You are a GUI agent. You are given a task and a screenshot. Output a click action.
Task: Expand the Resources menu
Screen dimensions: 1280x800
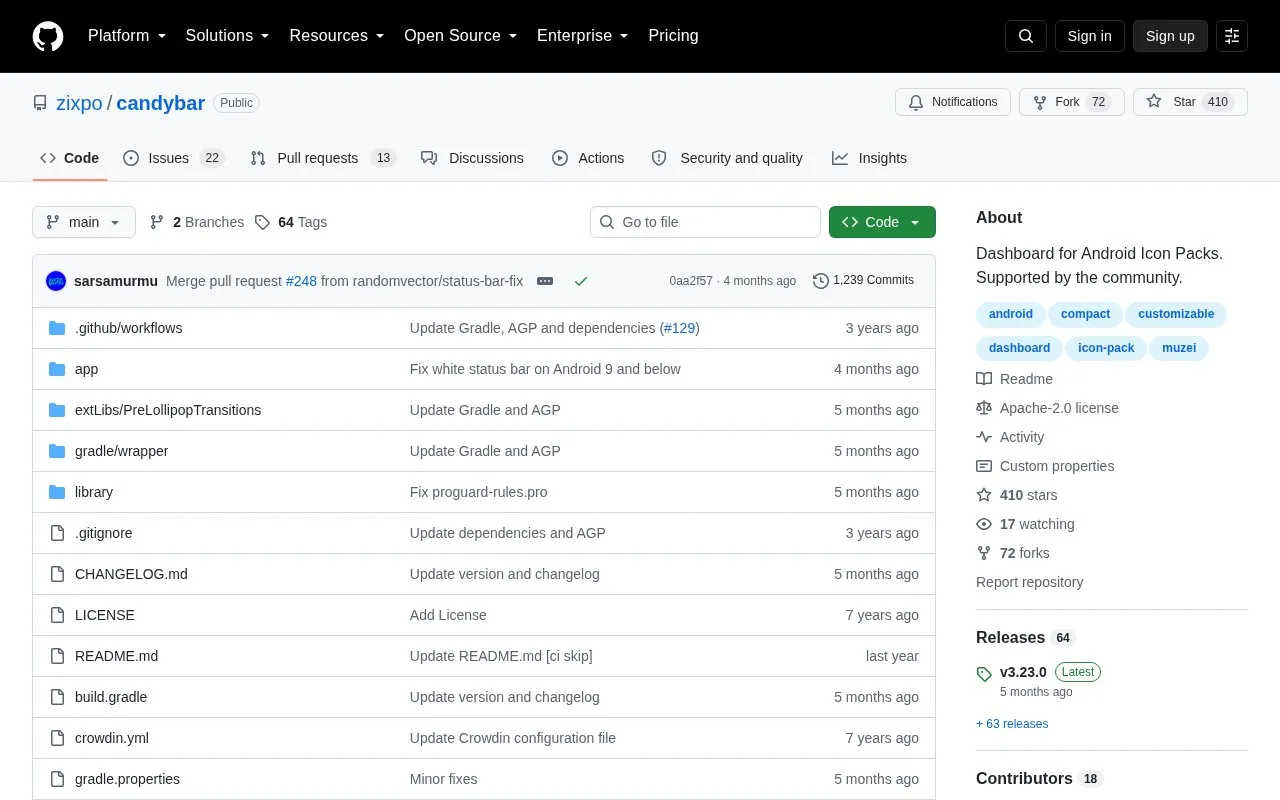pos(337,36)
